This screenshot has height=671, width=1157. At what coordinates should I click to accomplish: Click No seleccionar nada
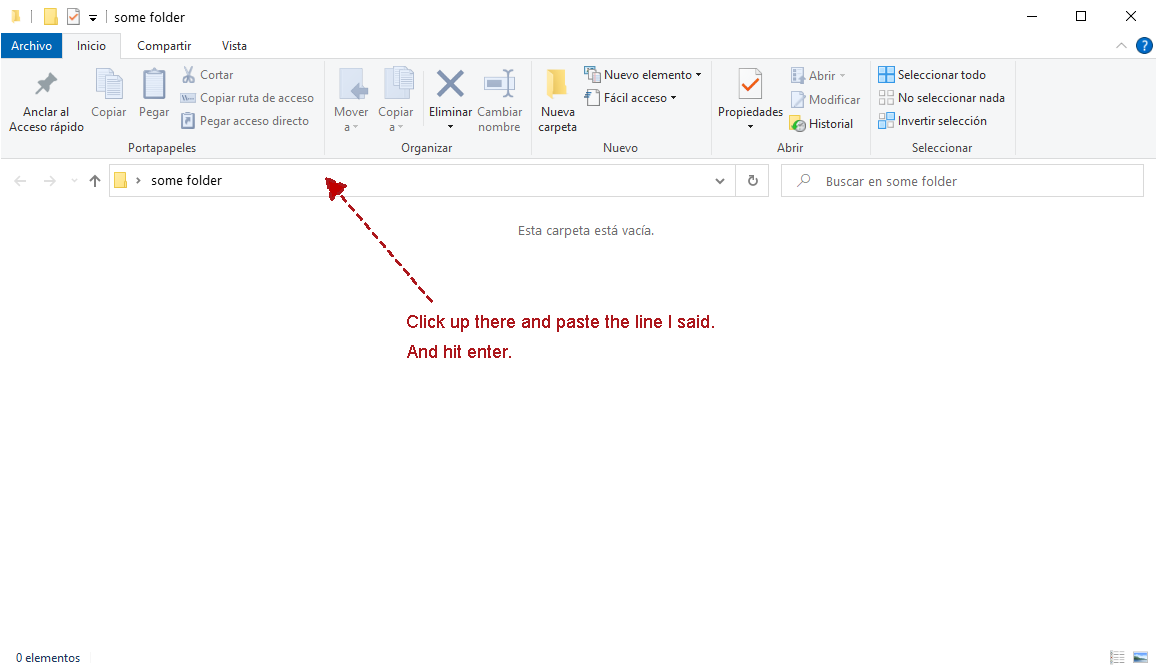pos(942,97)
